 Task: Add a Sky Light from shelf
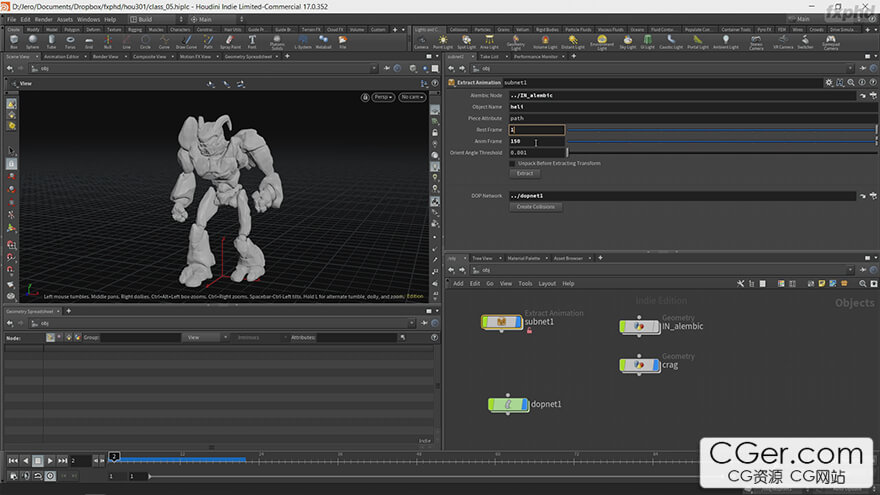click(627, 42)
